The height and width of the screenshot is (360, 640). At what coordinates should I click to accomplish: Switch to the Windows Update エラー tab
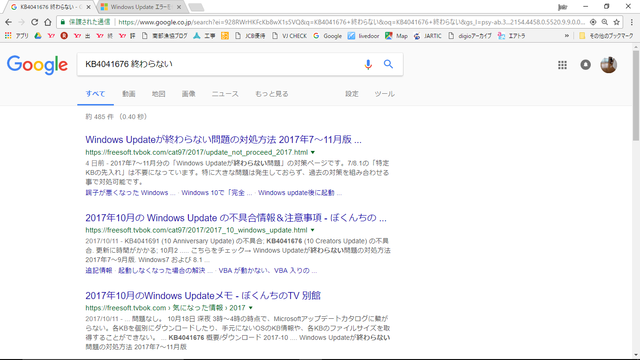140,7
